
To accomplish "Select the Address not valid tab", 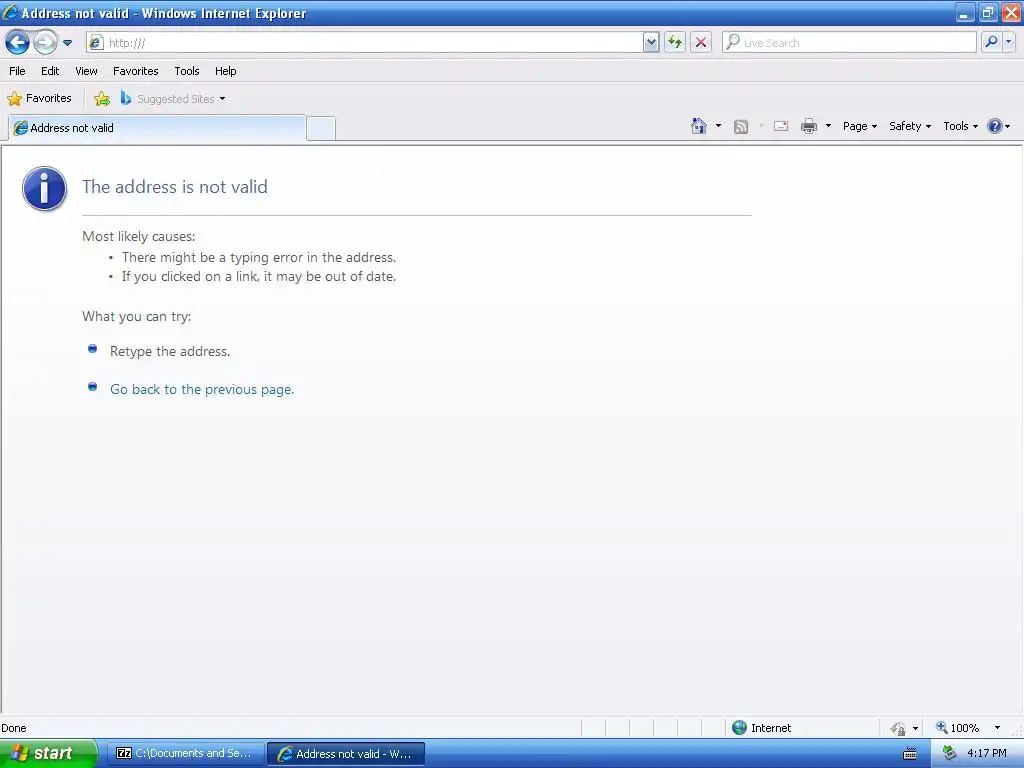I will coord(157,128).
